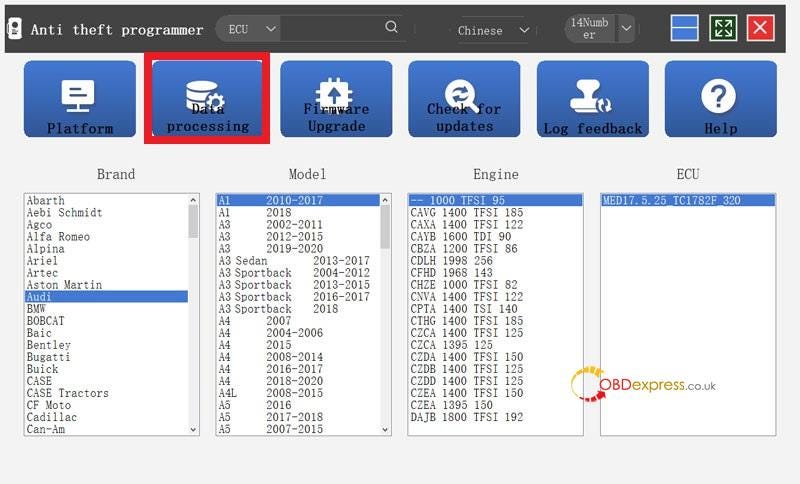Select BMW brand

point(106,309)
